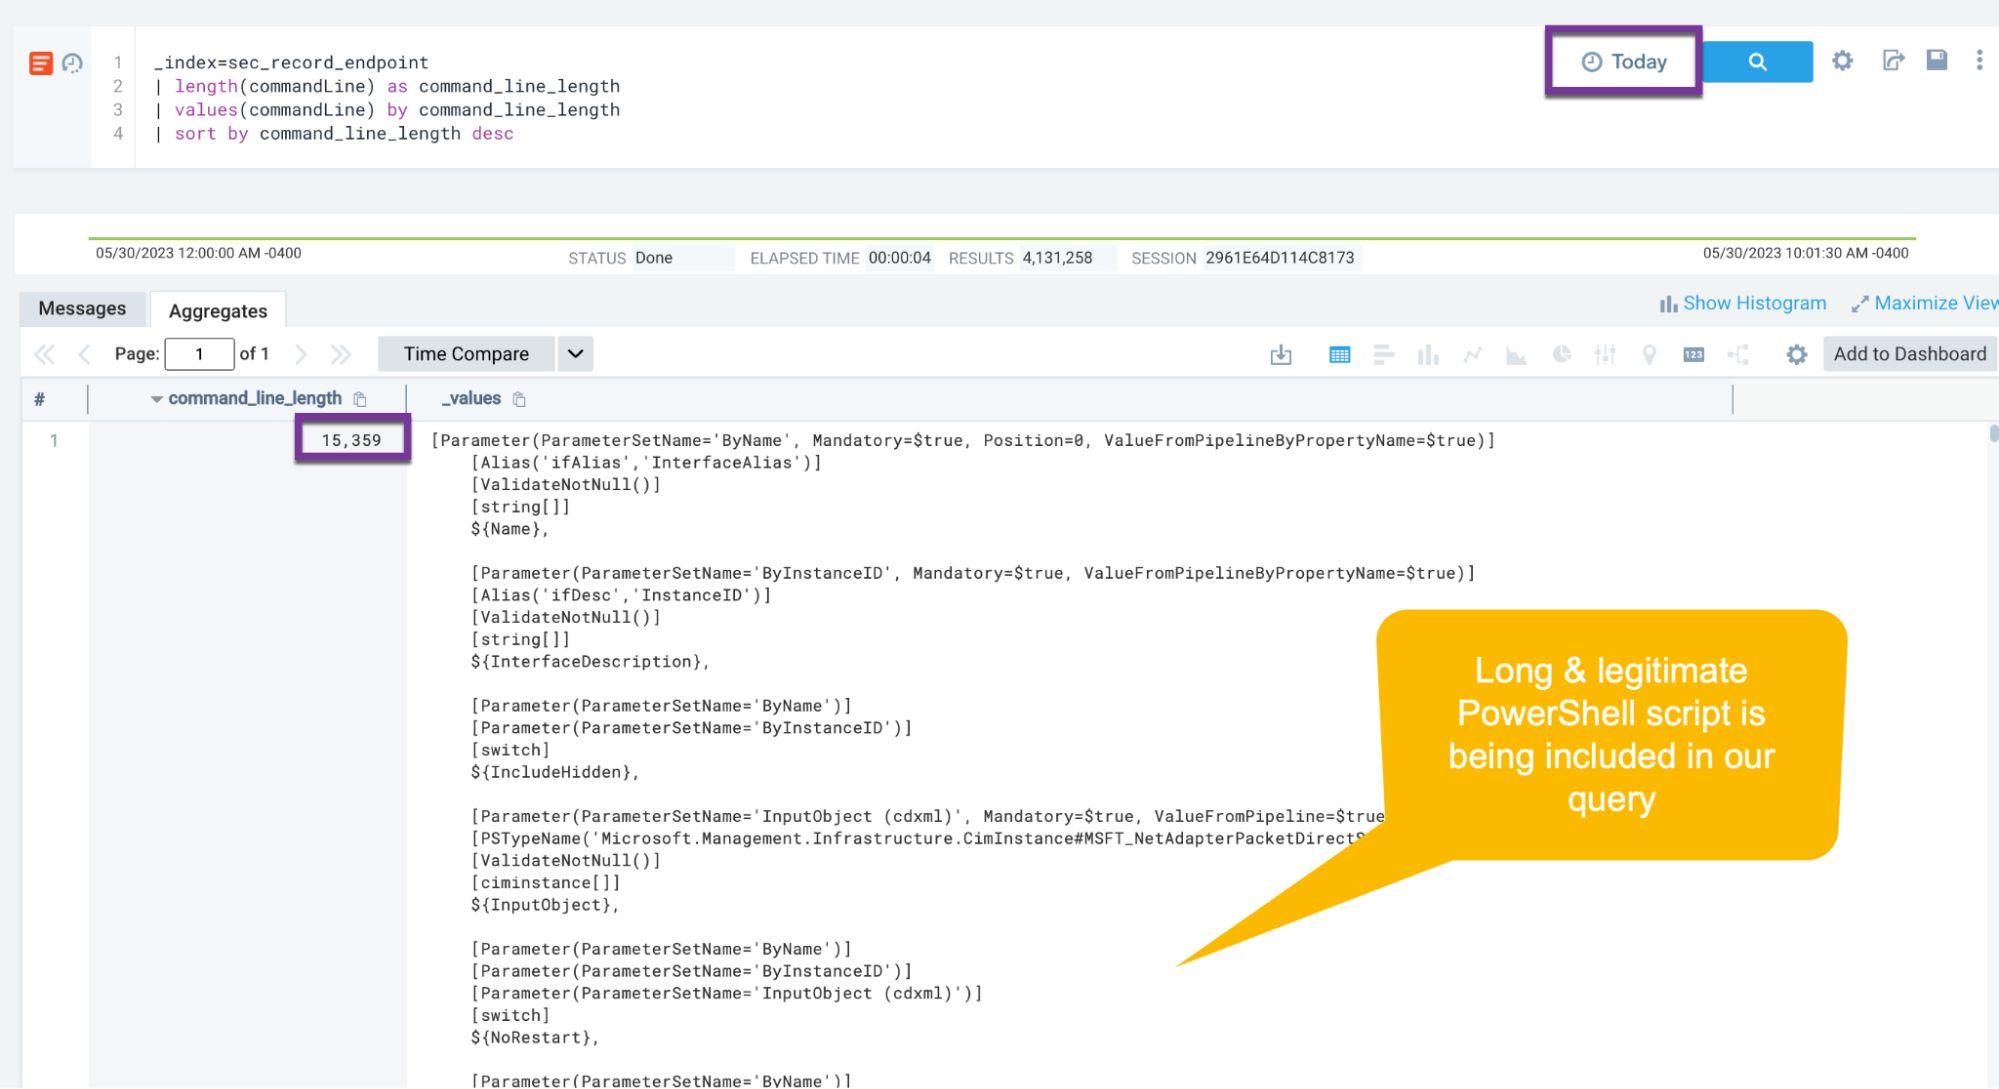Click the save search floppy disk icon
Viewport: 1999px width, 1089px height.
pyautogui.click(x=1937, y=60)
